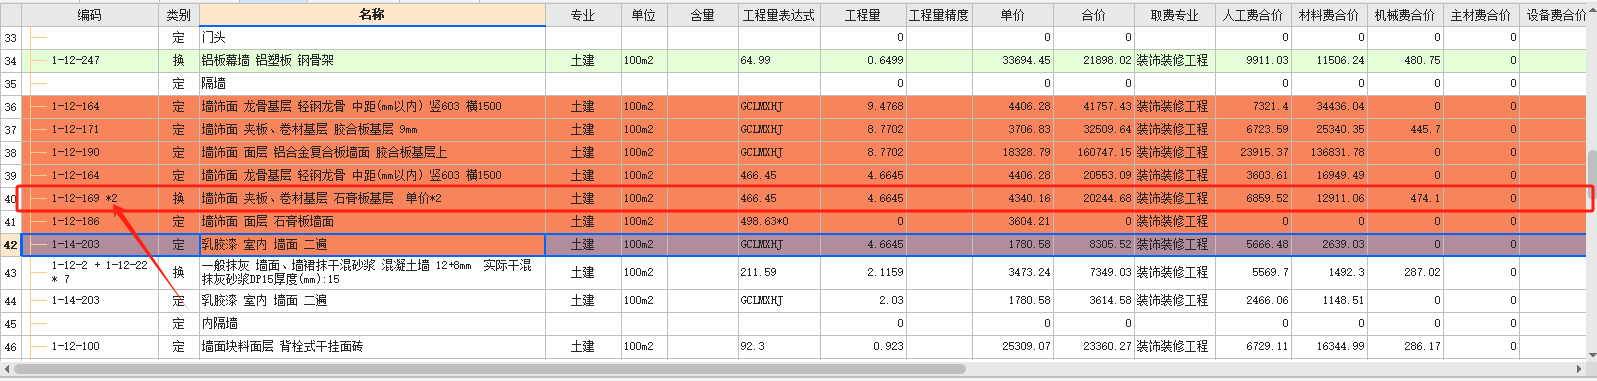
Task: Click the quantity cell 0.6499
Action: (863, 61)
